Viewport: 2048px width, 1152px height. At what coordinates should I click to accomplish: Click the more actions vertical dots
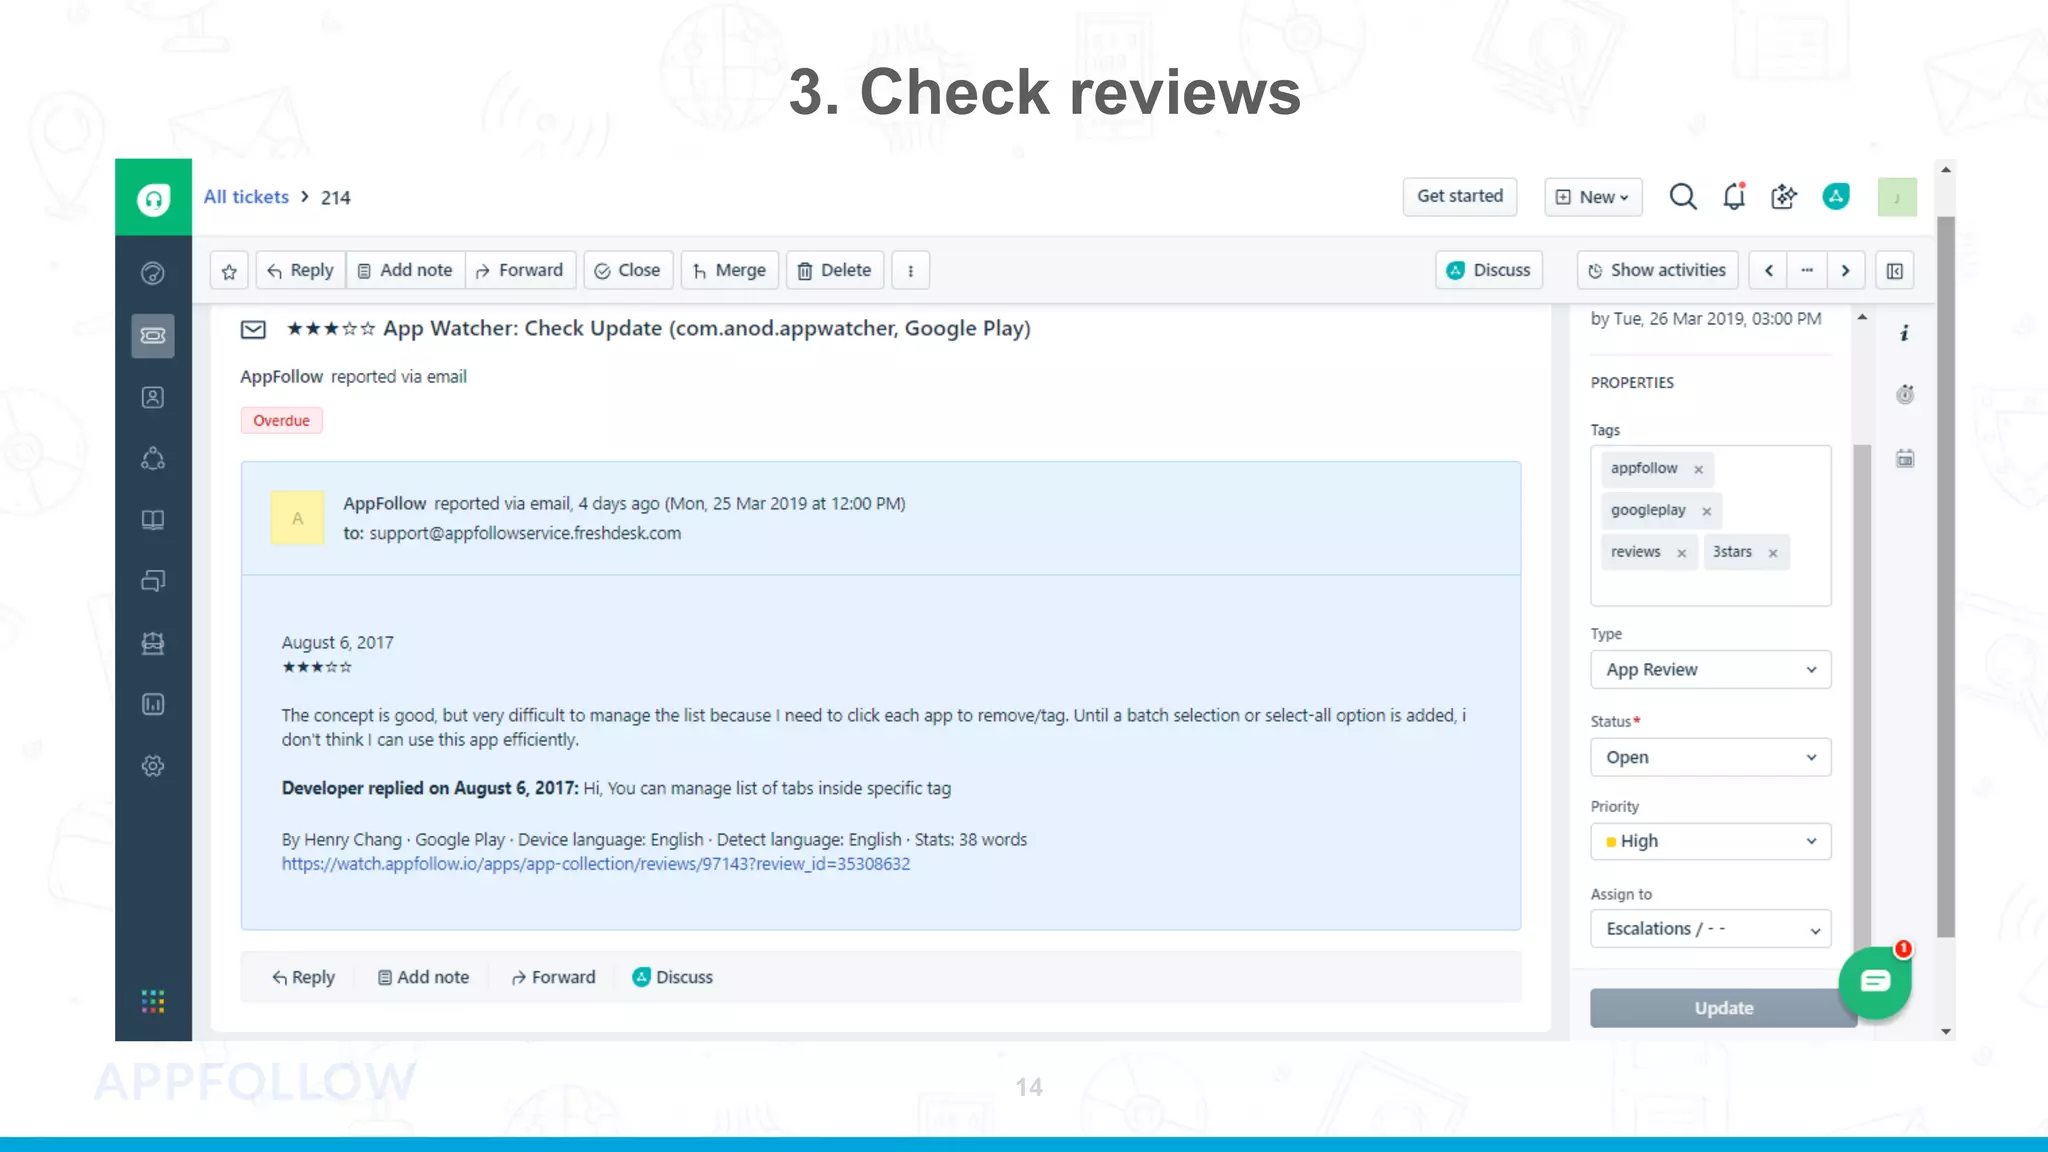(910, 271)
